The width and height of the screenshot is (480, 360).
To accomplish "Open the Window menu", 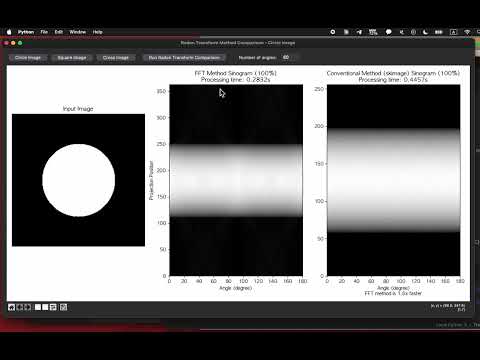I will click(x=78, y=32).
